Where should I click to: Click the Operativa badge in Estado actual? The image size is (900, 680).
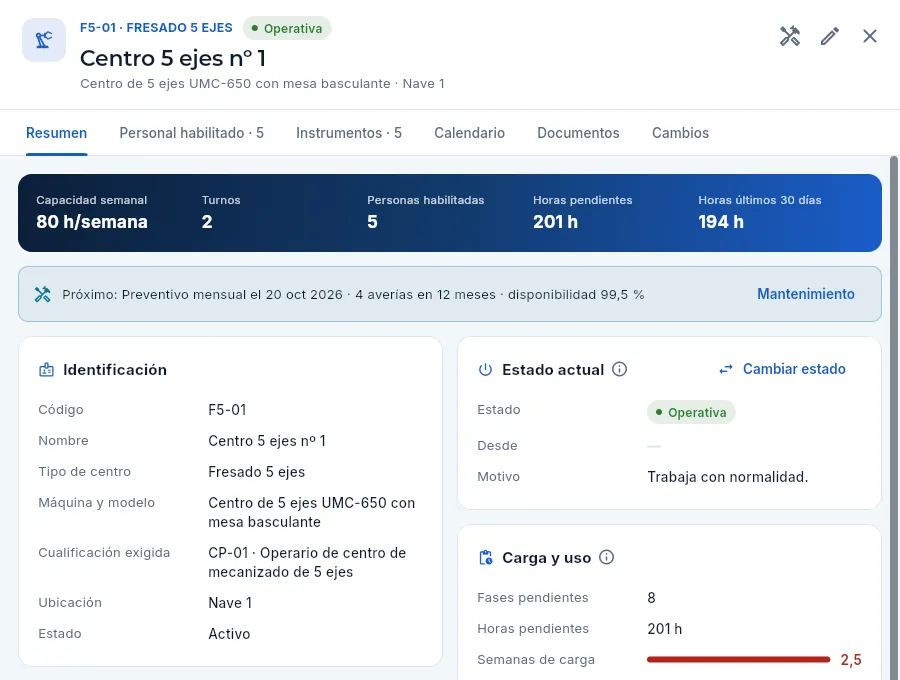691,412
